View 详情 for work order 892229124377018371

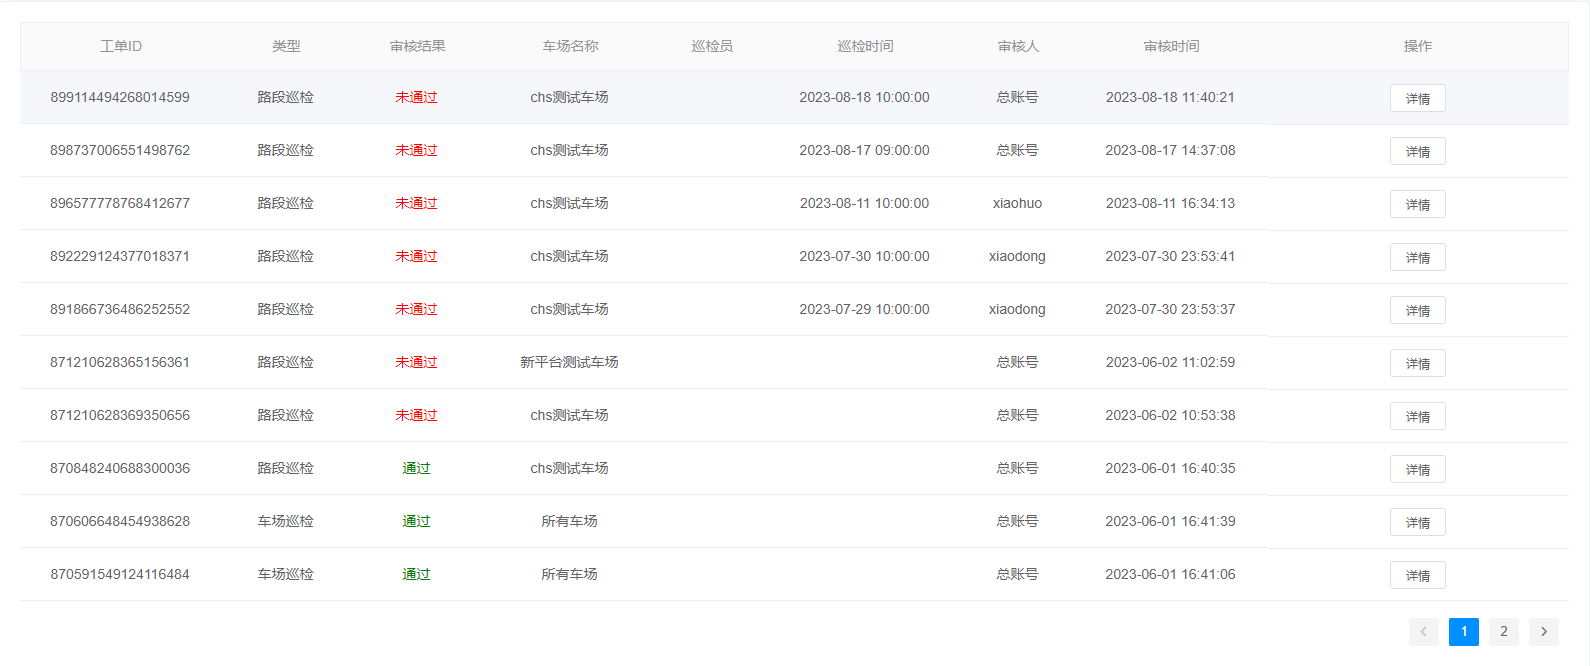pyautogui.click(x=1417, y=257)
